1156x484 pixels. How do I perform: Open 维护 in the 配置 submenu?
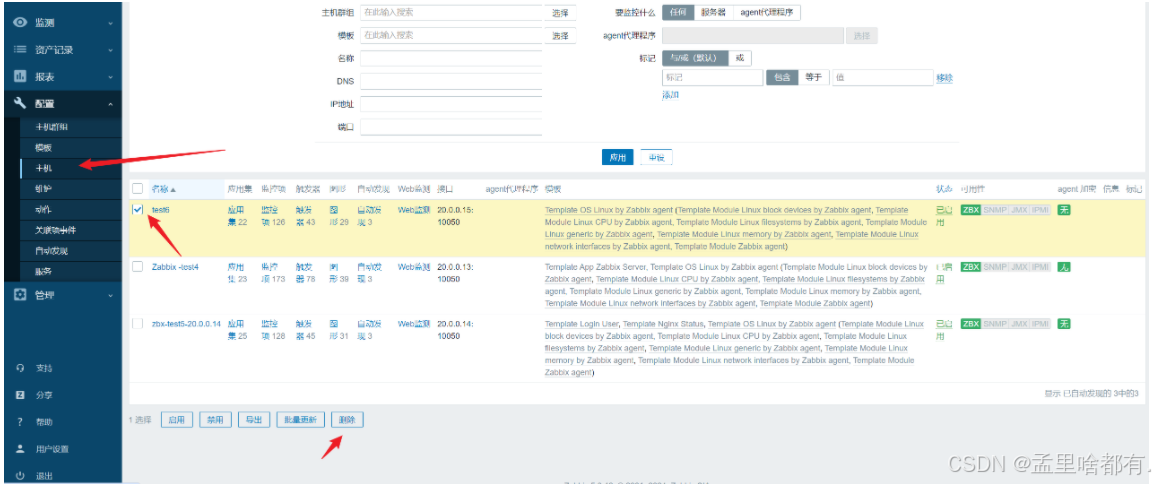43,189
